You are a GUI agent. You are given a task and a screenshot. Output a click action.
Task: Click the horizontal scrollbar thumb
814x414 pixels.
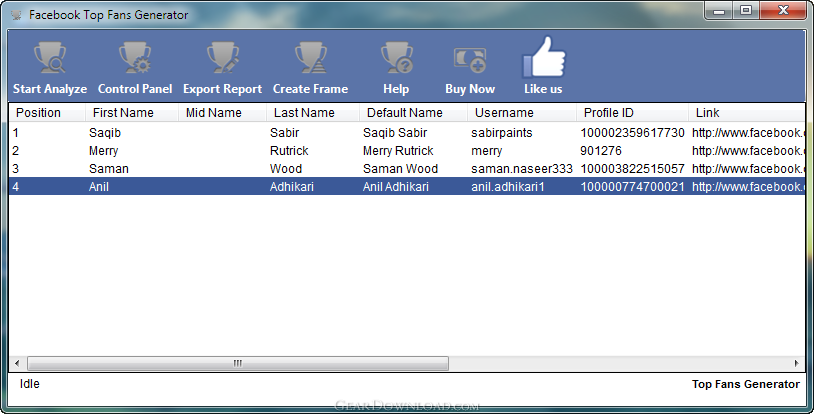(238, 363)
